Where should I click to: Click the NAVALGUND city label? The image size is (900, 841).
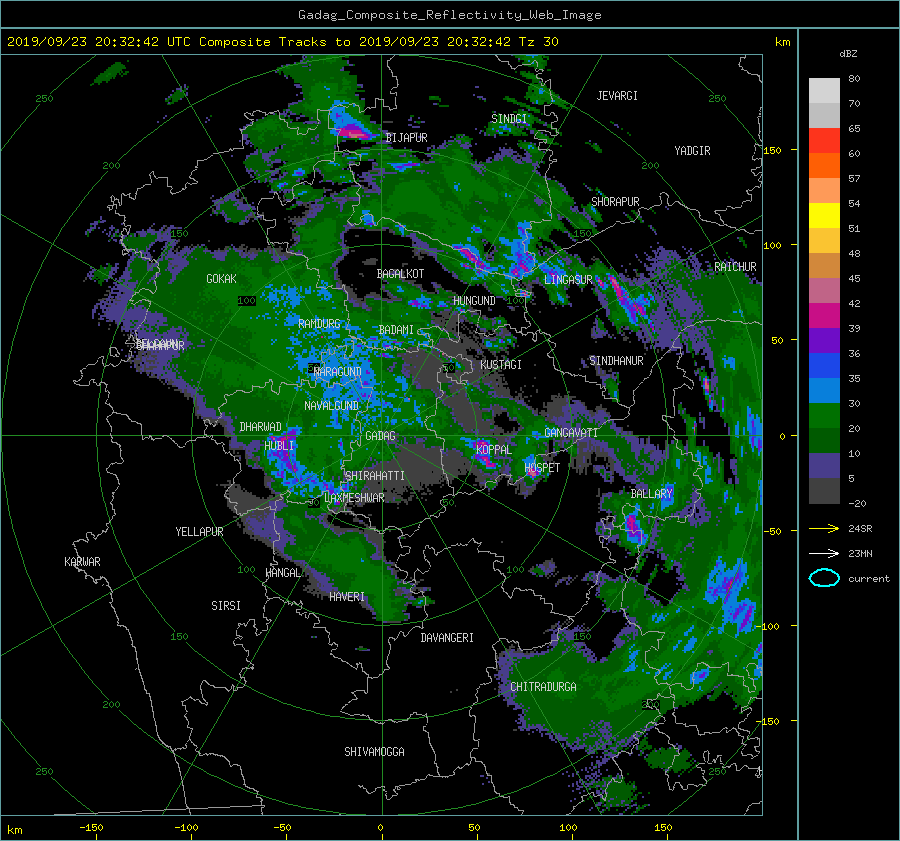click(331, 406)
